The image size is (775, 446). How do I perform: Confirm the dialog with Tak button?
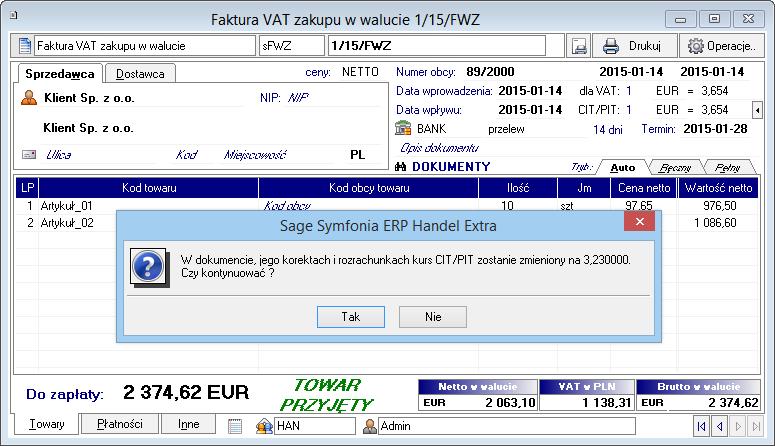pyautogui.click(x=350, y=316)
